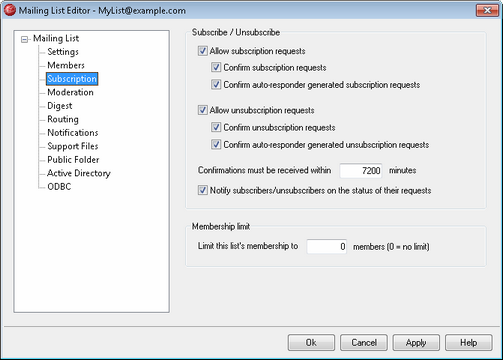
Task: Click the membership limit input field
Action: pos(327,247)
